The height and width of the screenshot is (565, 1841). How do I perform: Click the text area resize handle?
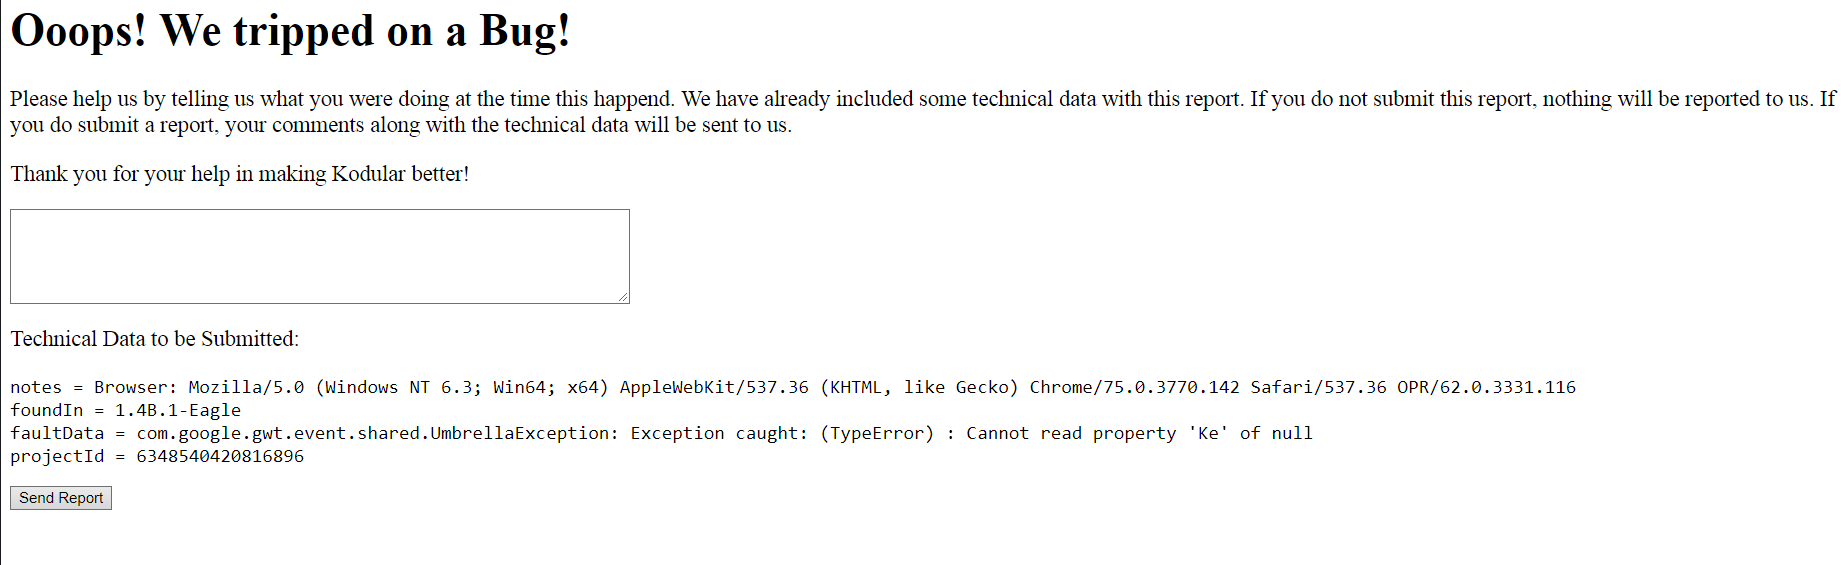pyautogui.click(x=623, y=297)
